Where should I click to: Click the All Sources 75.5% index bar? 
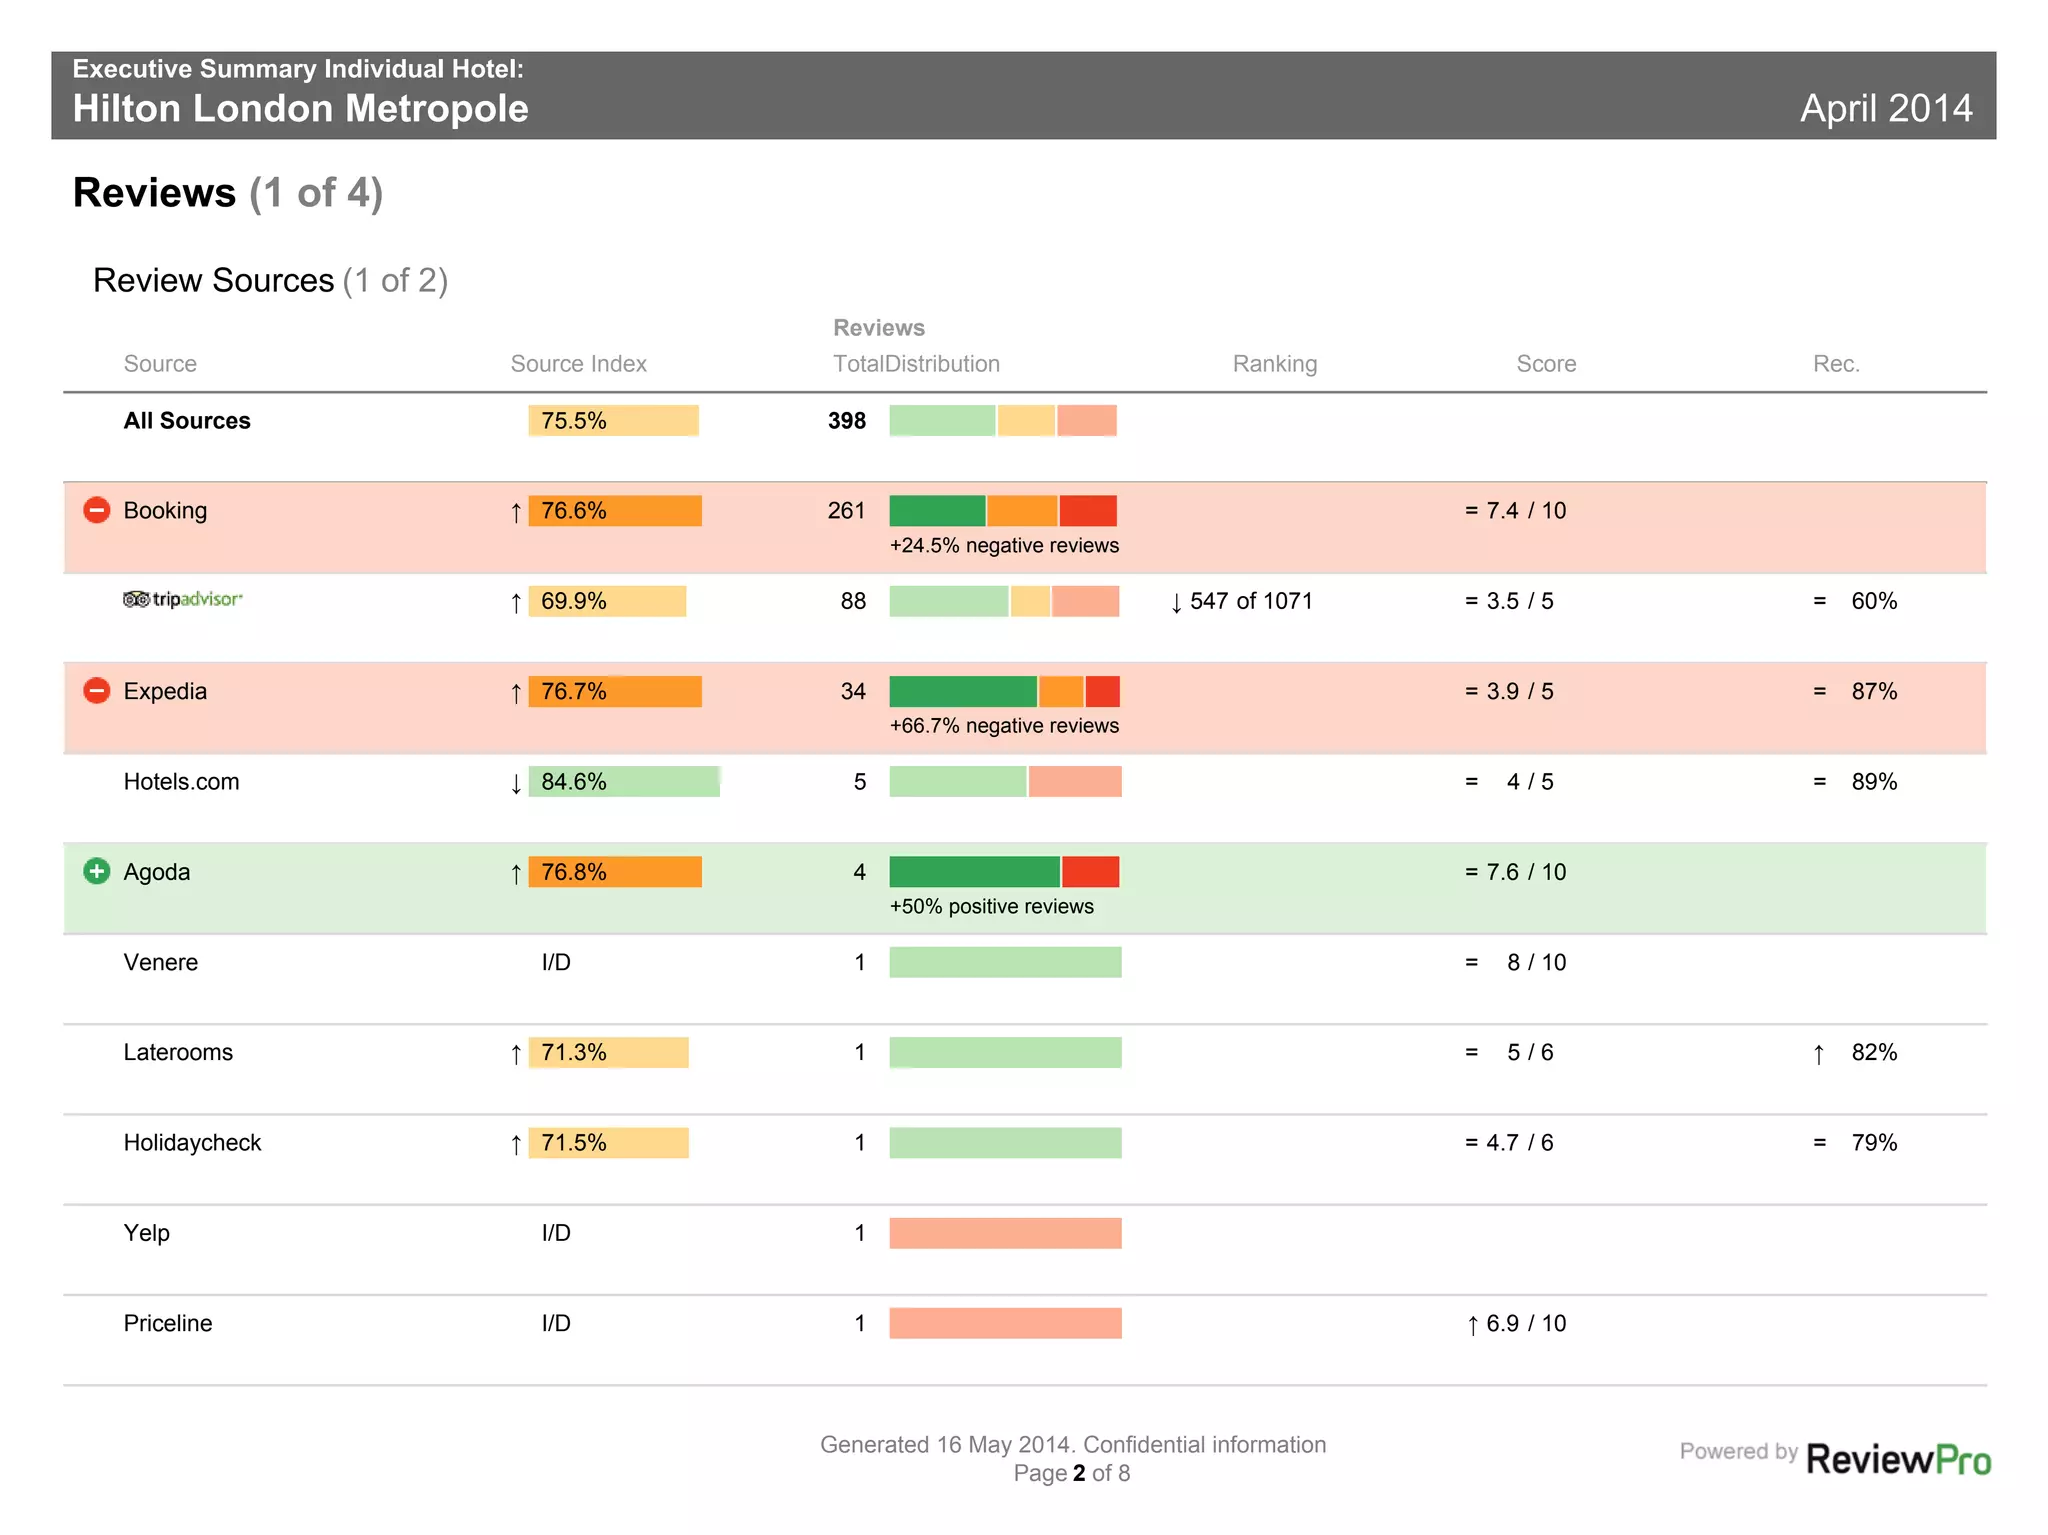click(613, 421)
